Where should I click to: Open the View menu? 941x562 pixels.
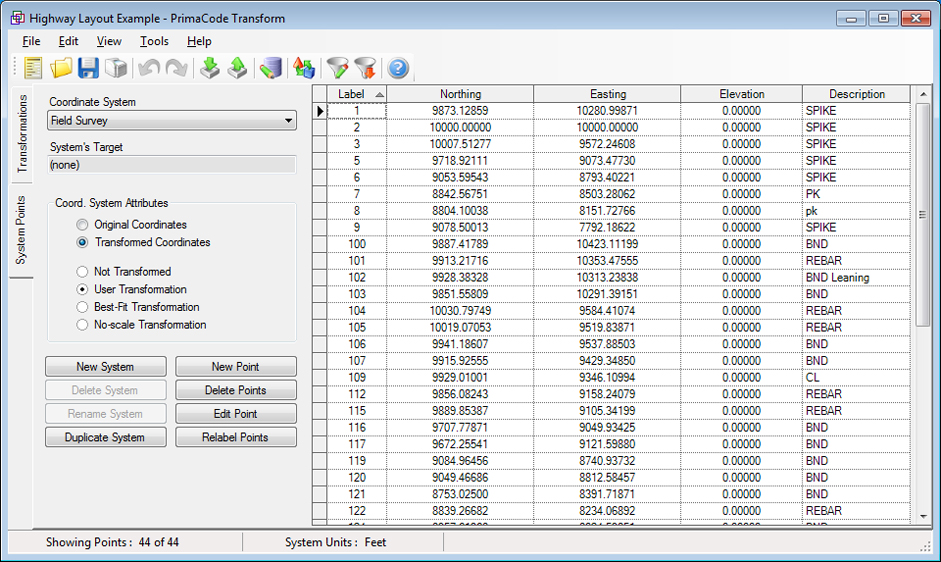[109, 41]
